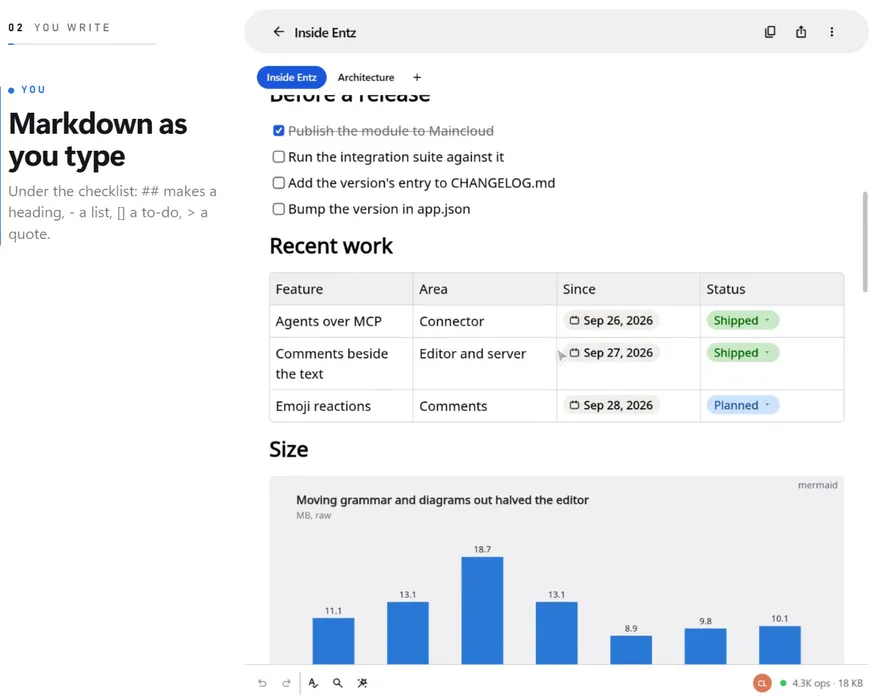Go back using the arrow beside Inside Entz
The image size is (880, 698).
tap(278, 32)
